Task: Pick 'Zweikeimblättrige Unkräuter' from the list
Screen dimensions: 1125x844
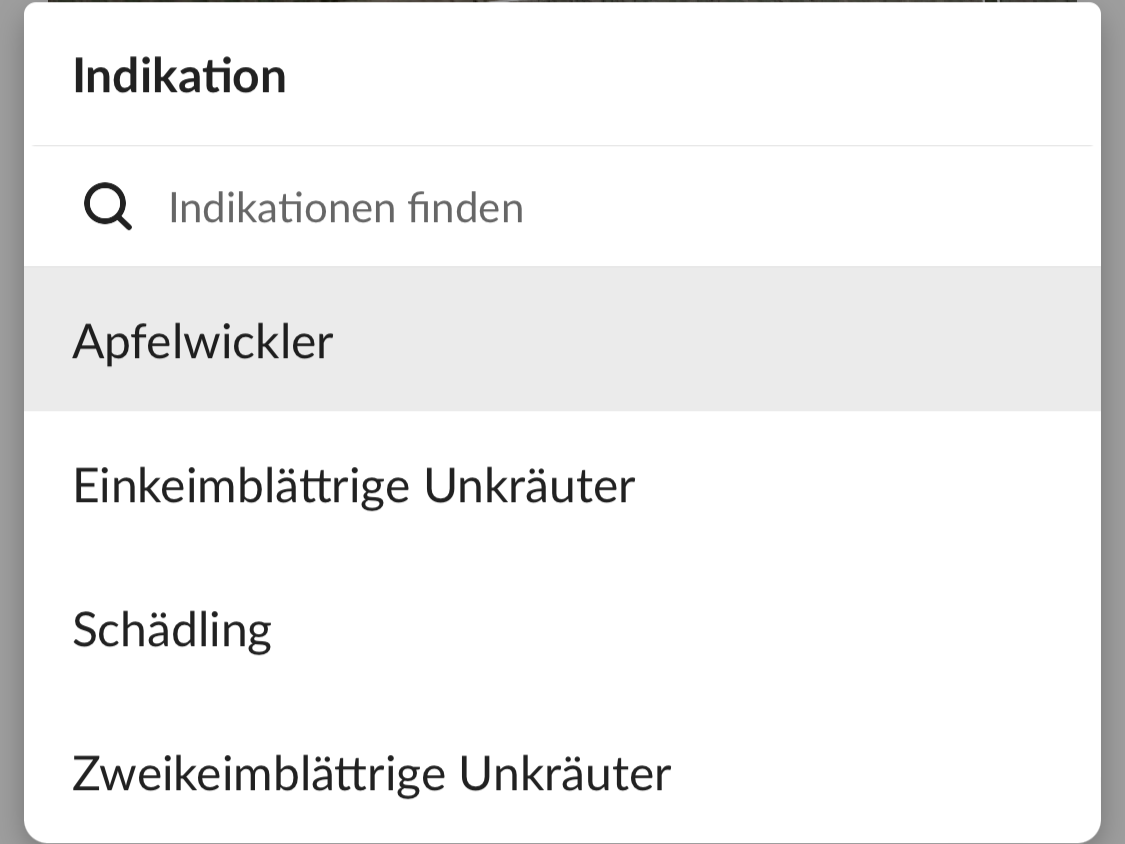Action: [x=371, y=774]
